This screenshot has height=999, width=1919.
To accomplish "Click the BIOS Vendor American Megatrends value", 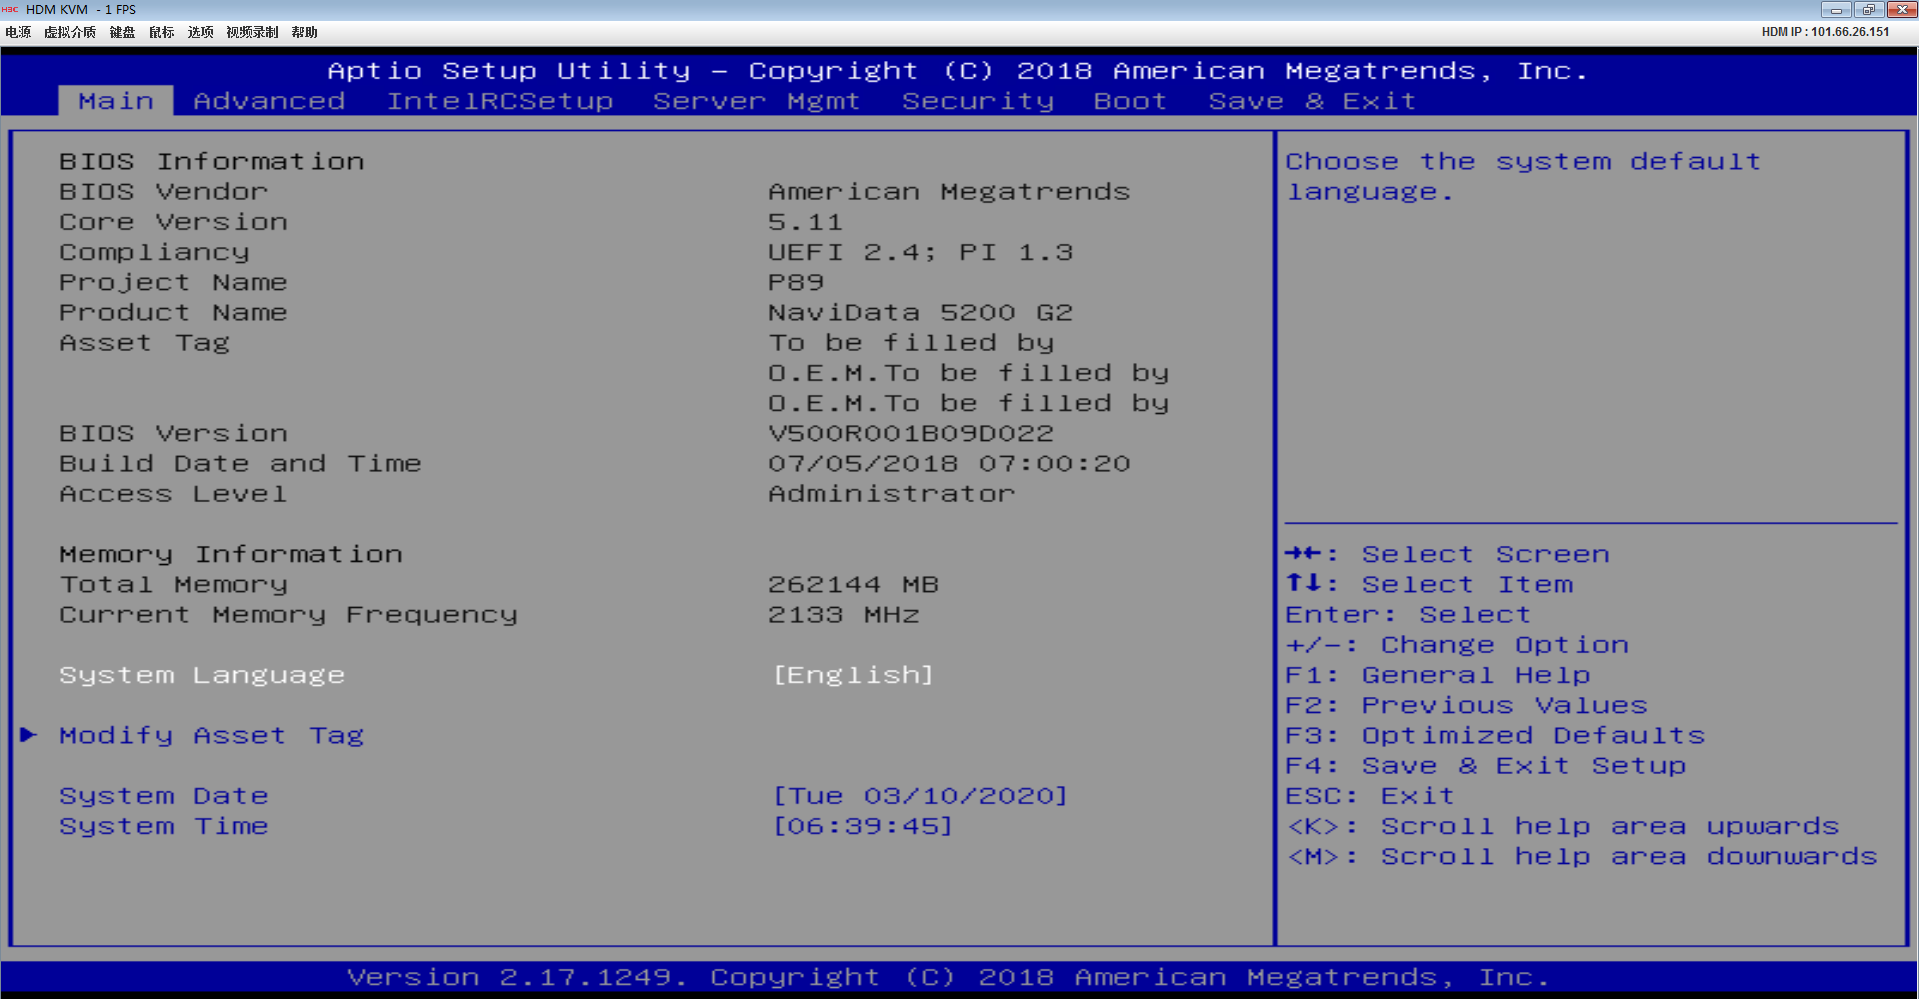I will click(949, 191).
